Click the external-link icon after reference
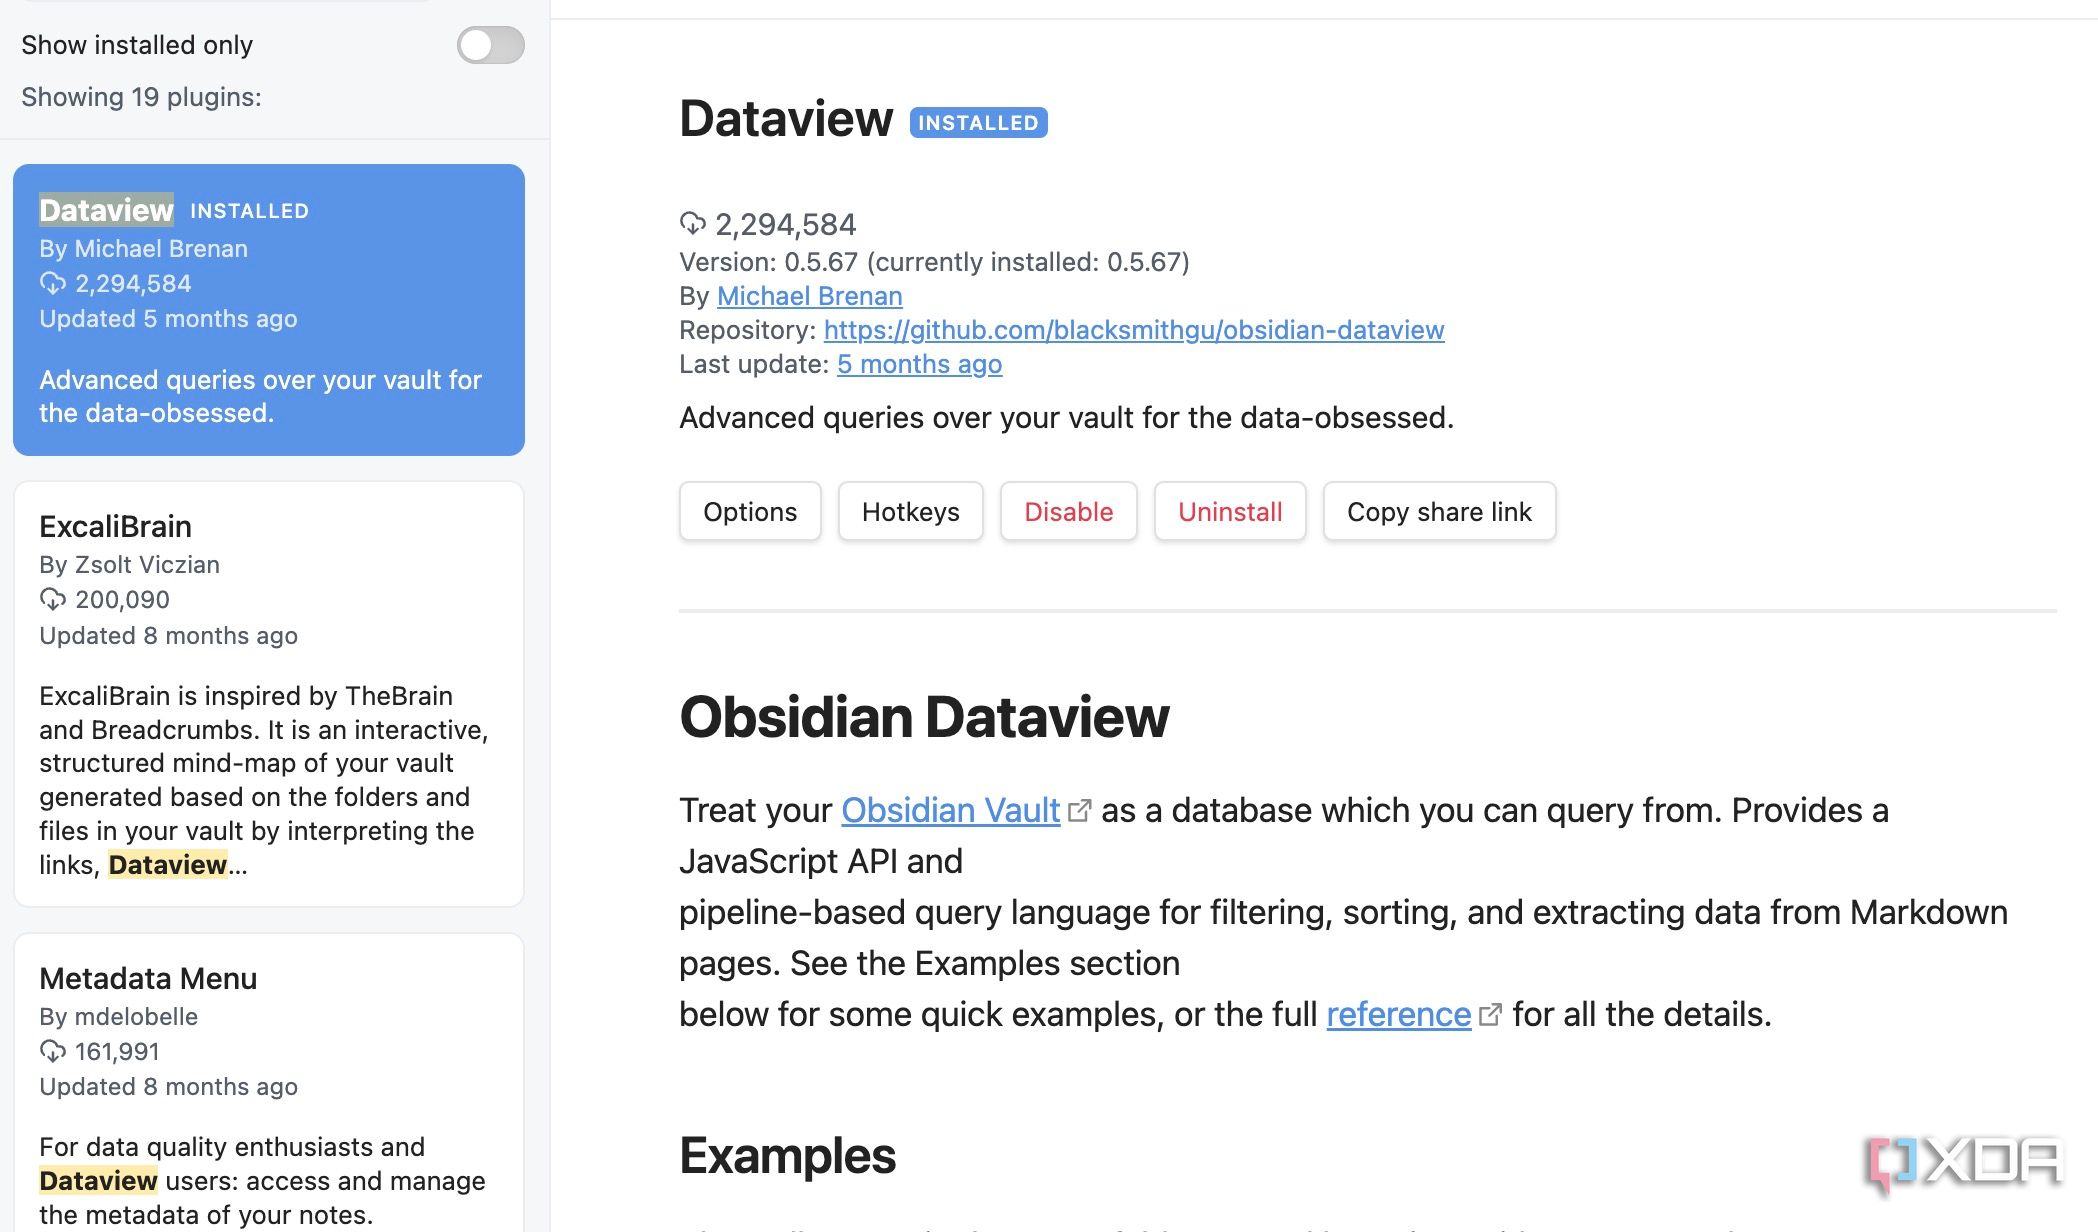This screenshot has height=1232, width=2098. pos(1489,1013)
